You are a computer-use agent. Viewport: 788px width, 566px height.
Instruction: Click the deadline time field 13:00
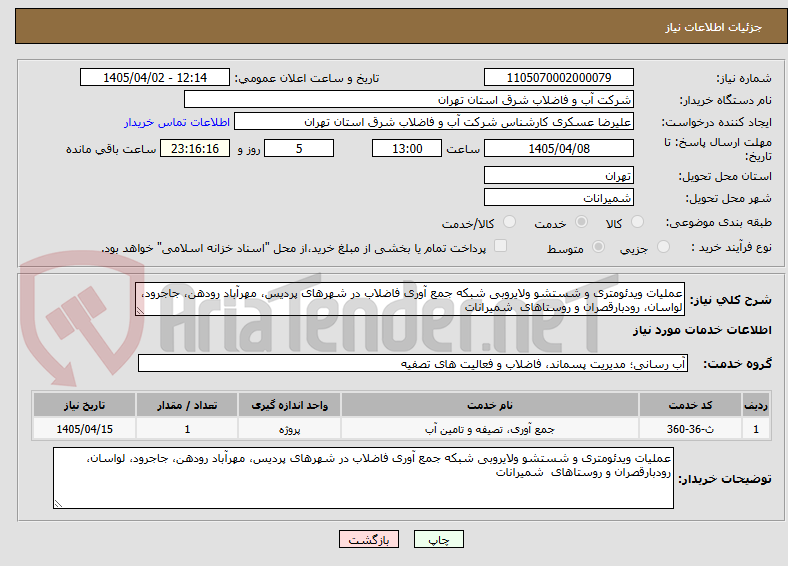tap(407, 148)
